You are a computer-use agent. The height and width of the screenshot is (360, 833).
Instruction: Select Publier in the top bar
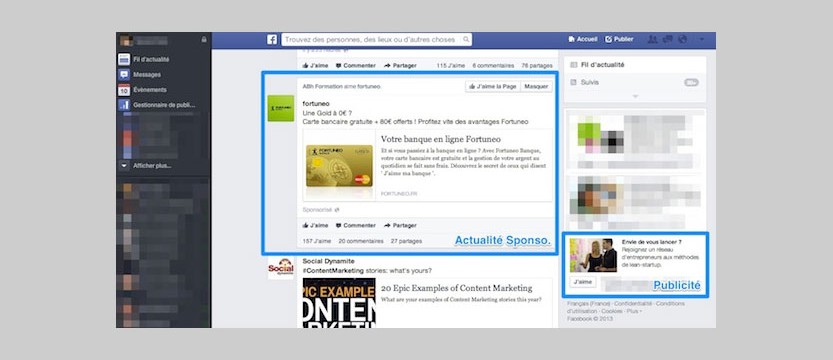coord(619,39)
